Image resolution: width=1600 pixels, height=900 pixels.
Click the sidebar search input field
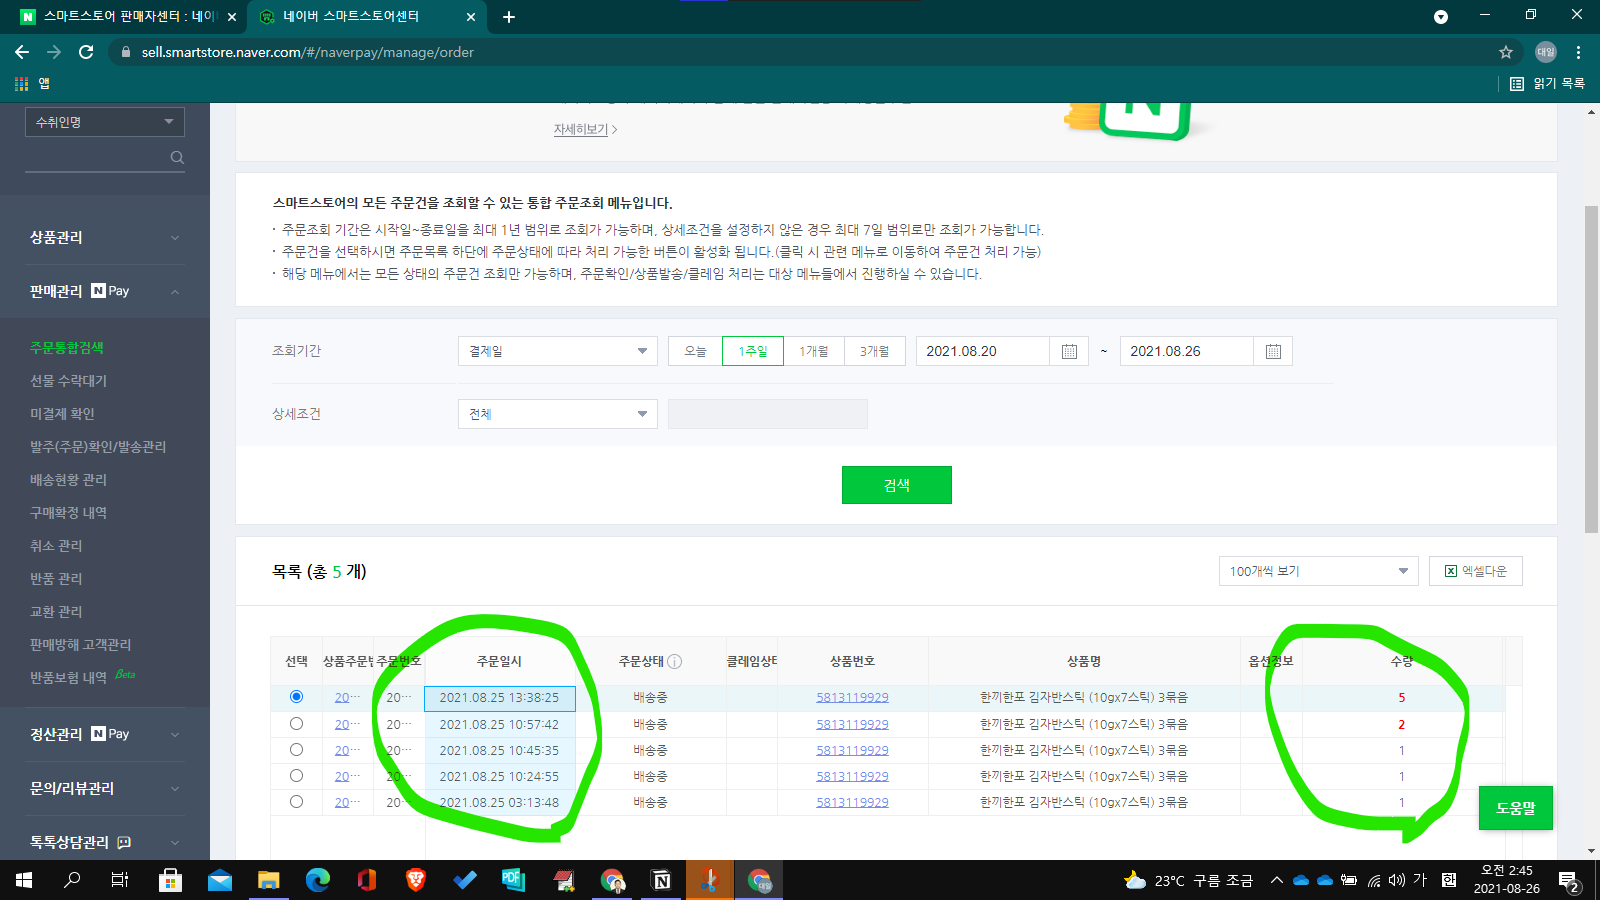click(x=96, y=157)
